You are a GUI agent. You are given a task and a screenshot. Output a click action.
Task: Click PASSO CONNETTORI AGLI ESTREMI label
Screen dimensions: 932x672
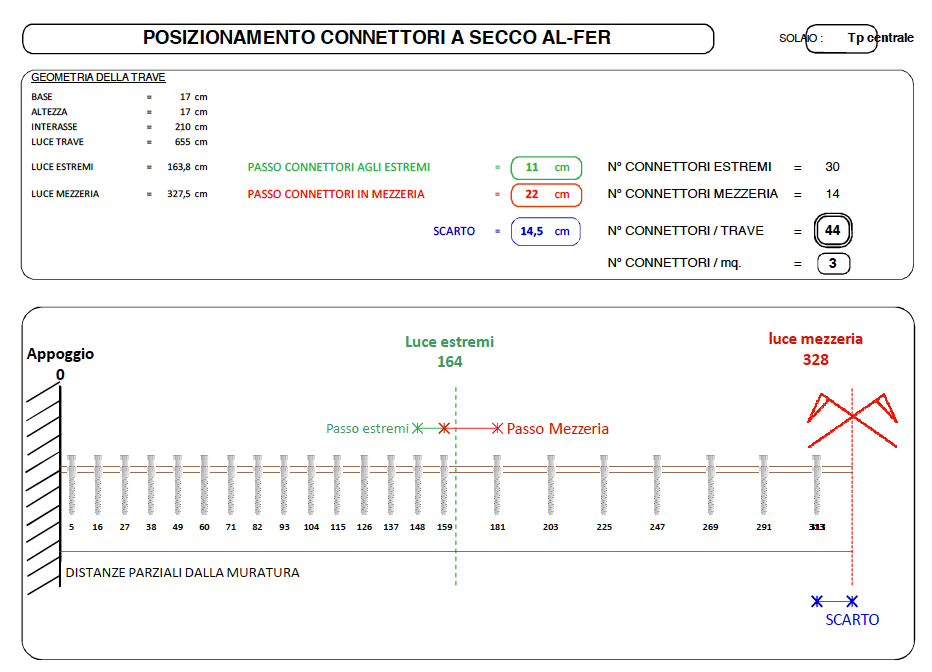click(x=339, y=168)
